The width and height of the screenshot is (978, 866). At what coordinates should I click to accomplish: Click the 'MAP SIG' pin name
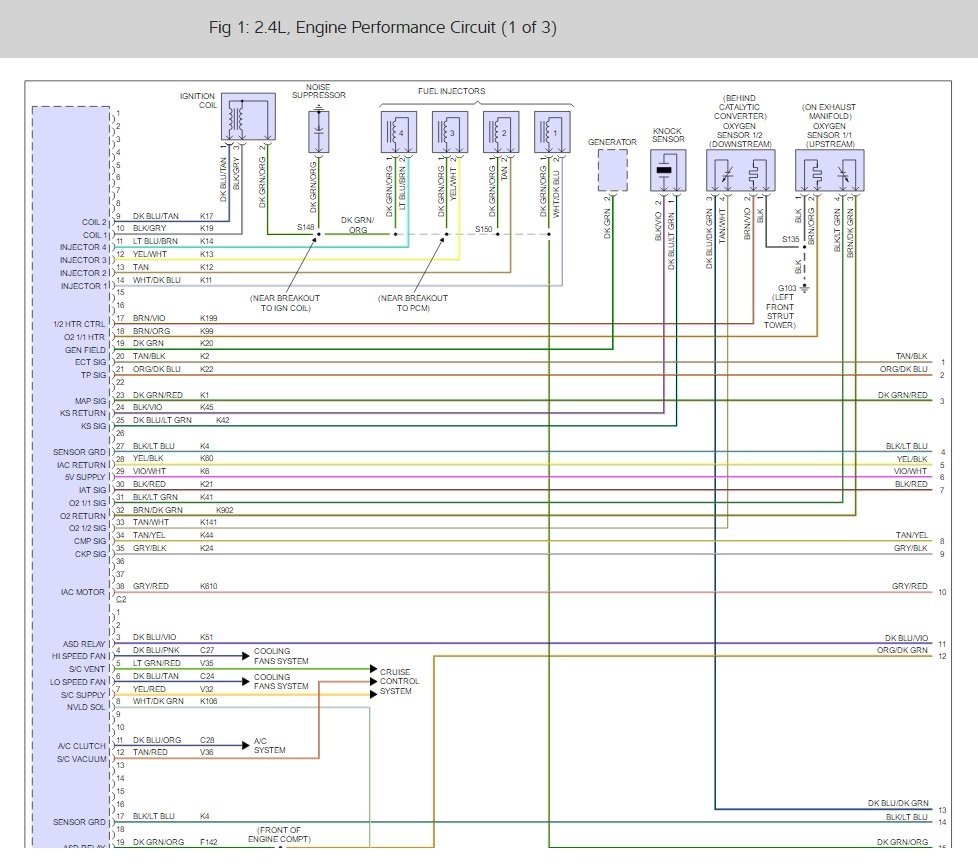click(x=90, y=401)
